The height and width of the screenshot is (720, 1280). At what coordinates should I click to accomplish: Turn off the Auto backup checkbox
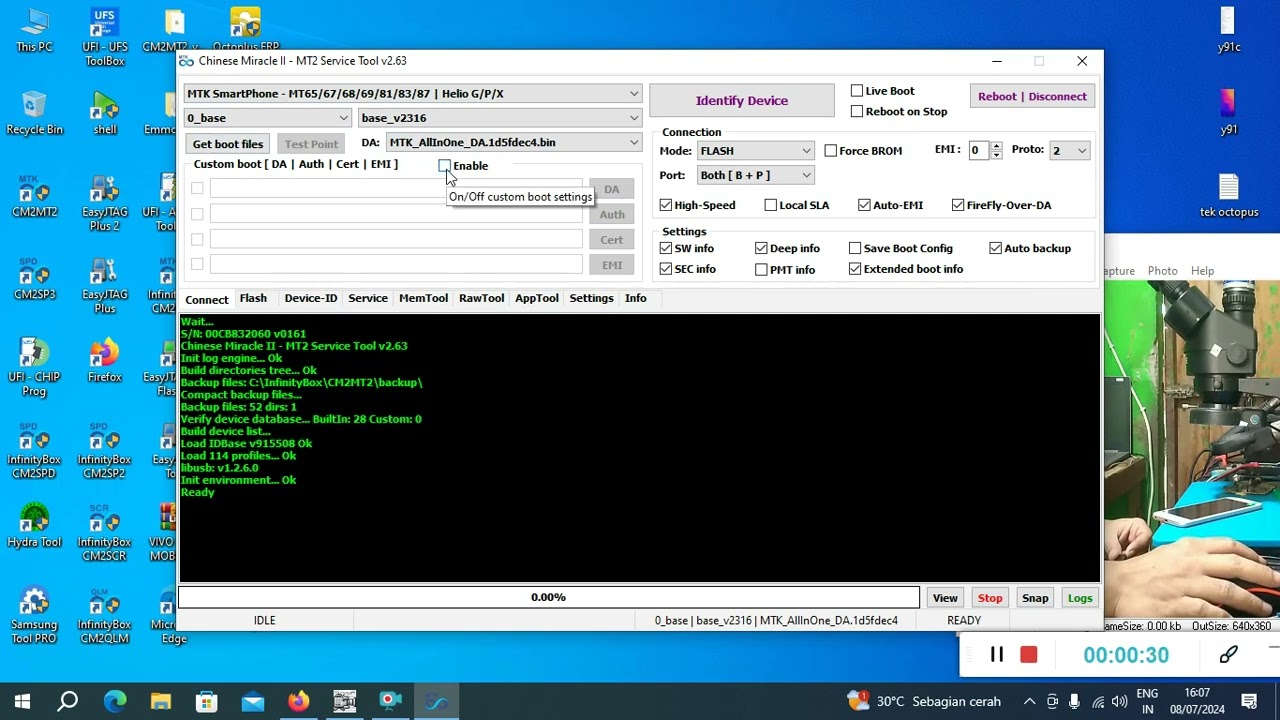(995, 248)
